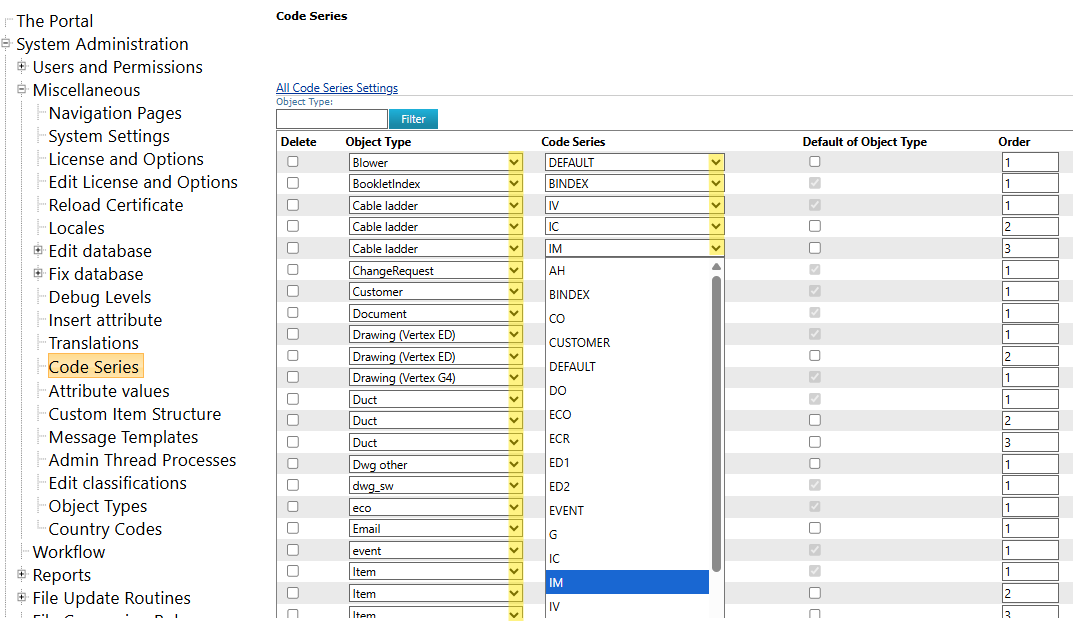Check Default of Object Type for Blower
The image size is (1073, 622).
click(815, 162)
